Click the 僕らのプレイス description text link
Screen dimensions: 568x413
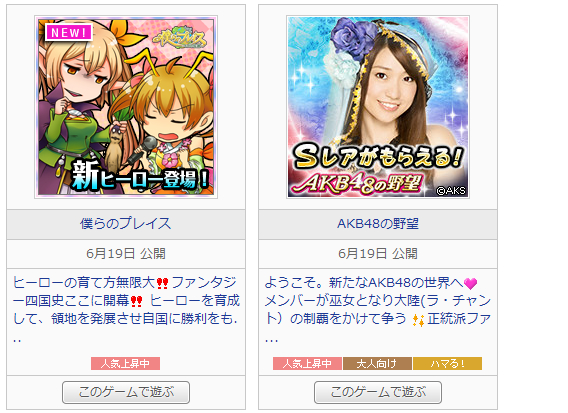pos(126,310)
